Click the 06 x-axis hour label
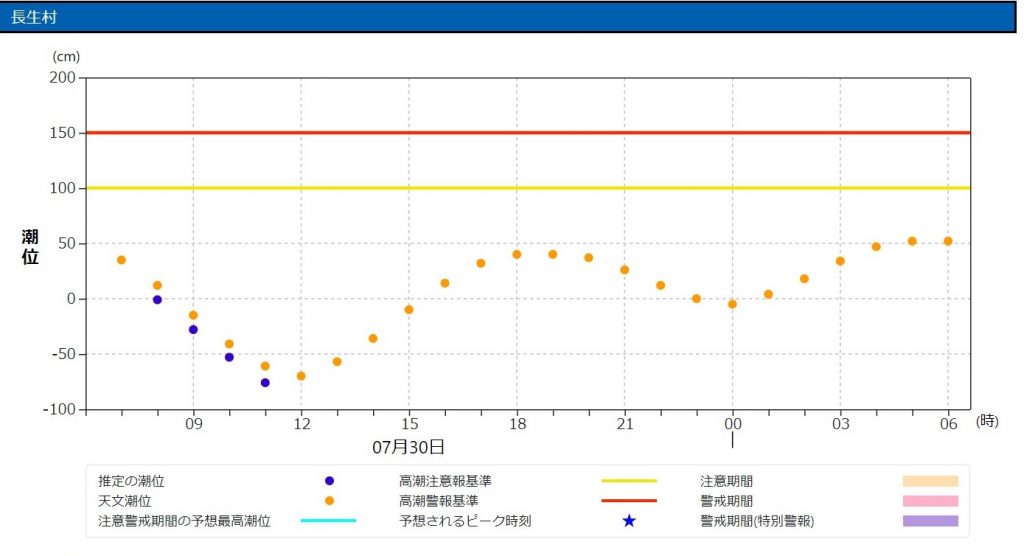 click(x=948, y=424)
